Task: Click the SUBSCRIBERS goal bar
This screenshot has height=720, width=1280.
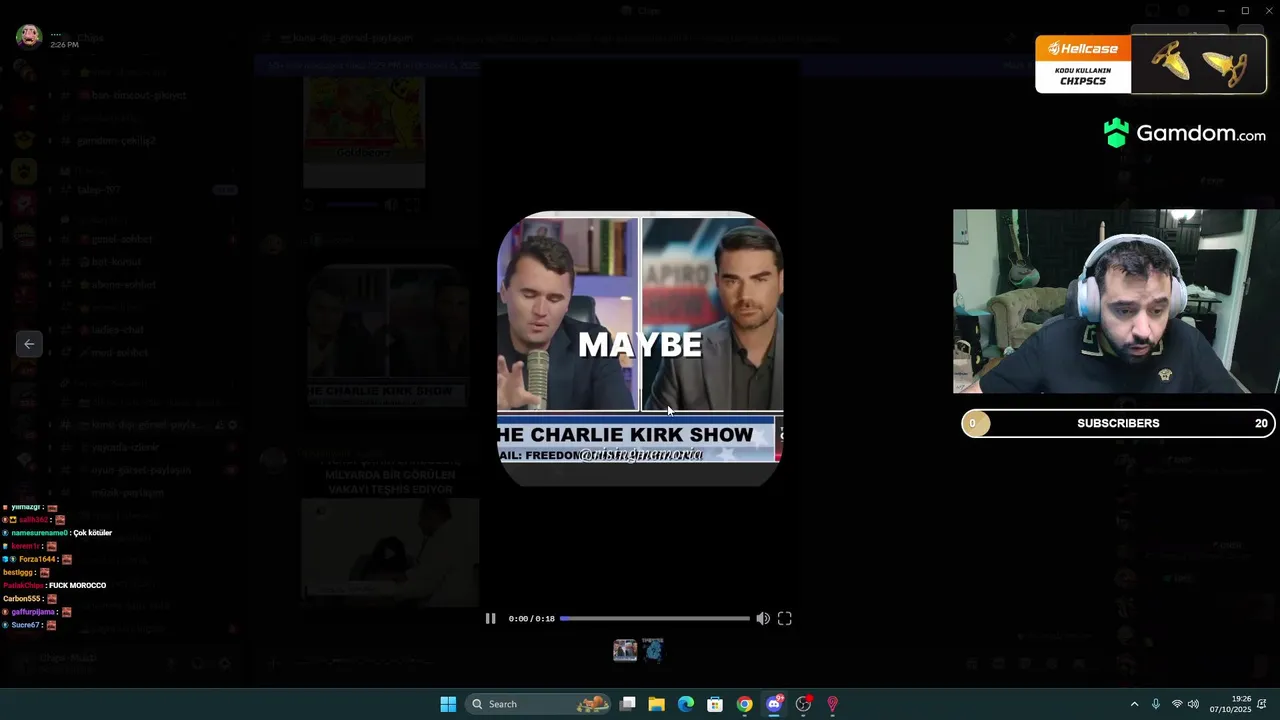Action: tap(1118, 423)
